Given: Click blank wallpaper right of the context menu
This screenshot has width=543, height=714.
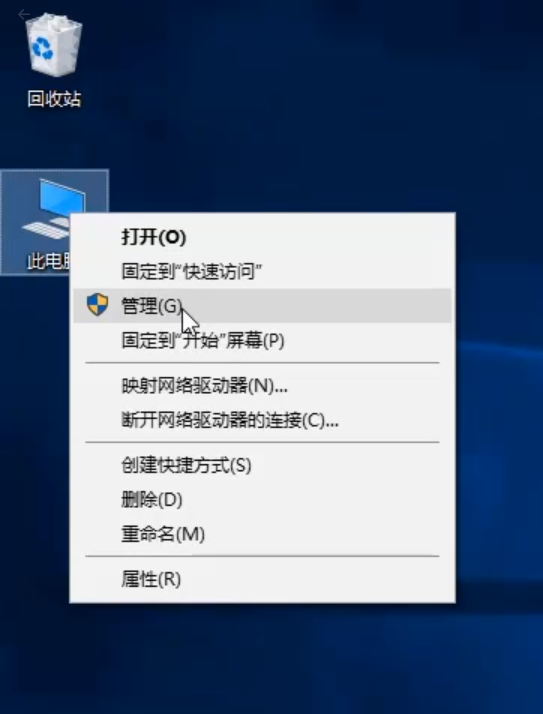Looking at the screenshot, I should point(499,410).
